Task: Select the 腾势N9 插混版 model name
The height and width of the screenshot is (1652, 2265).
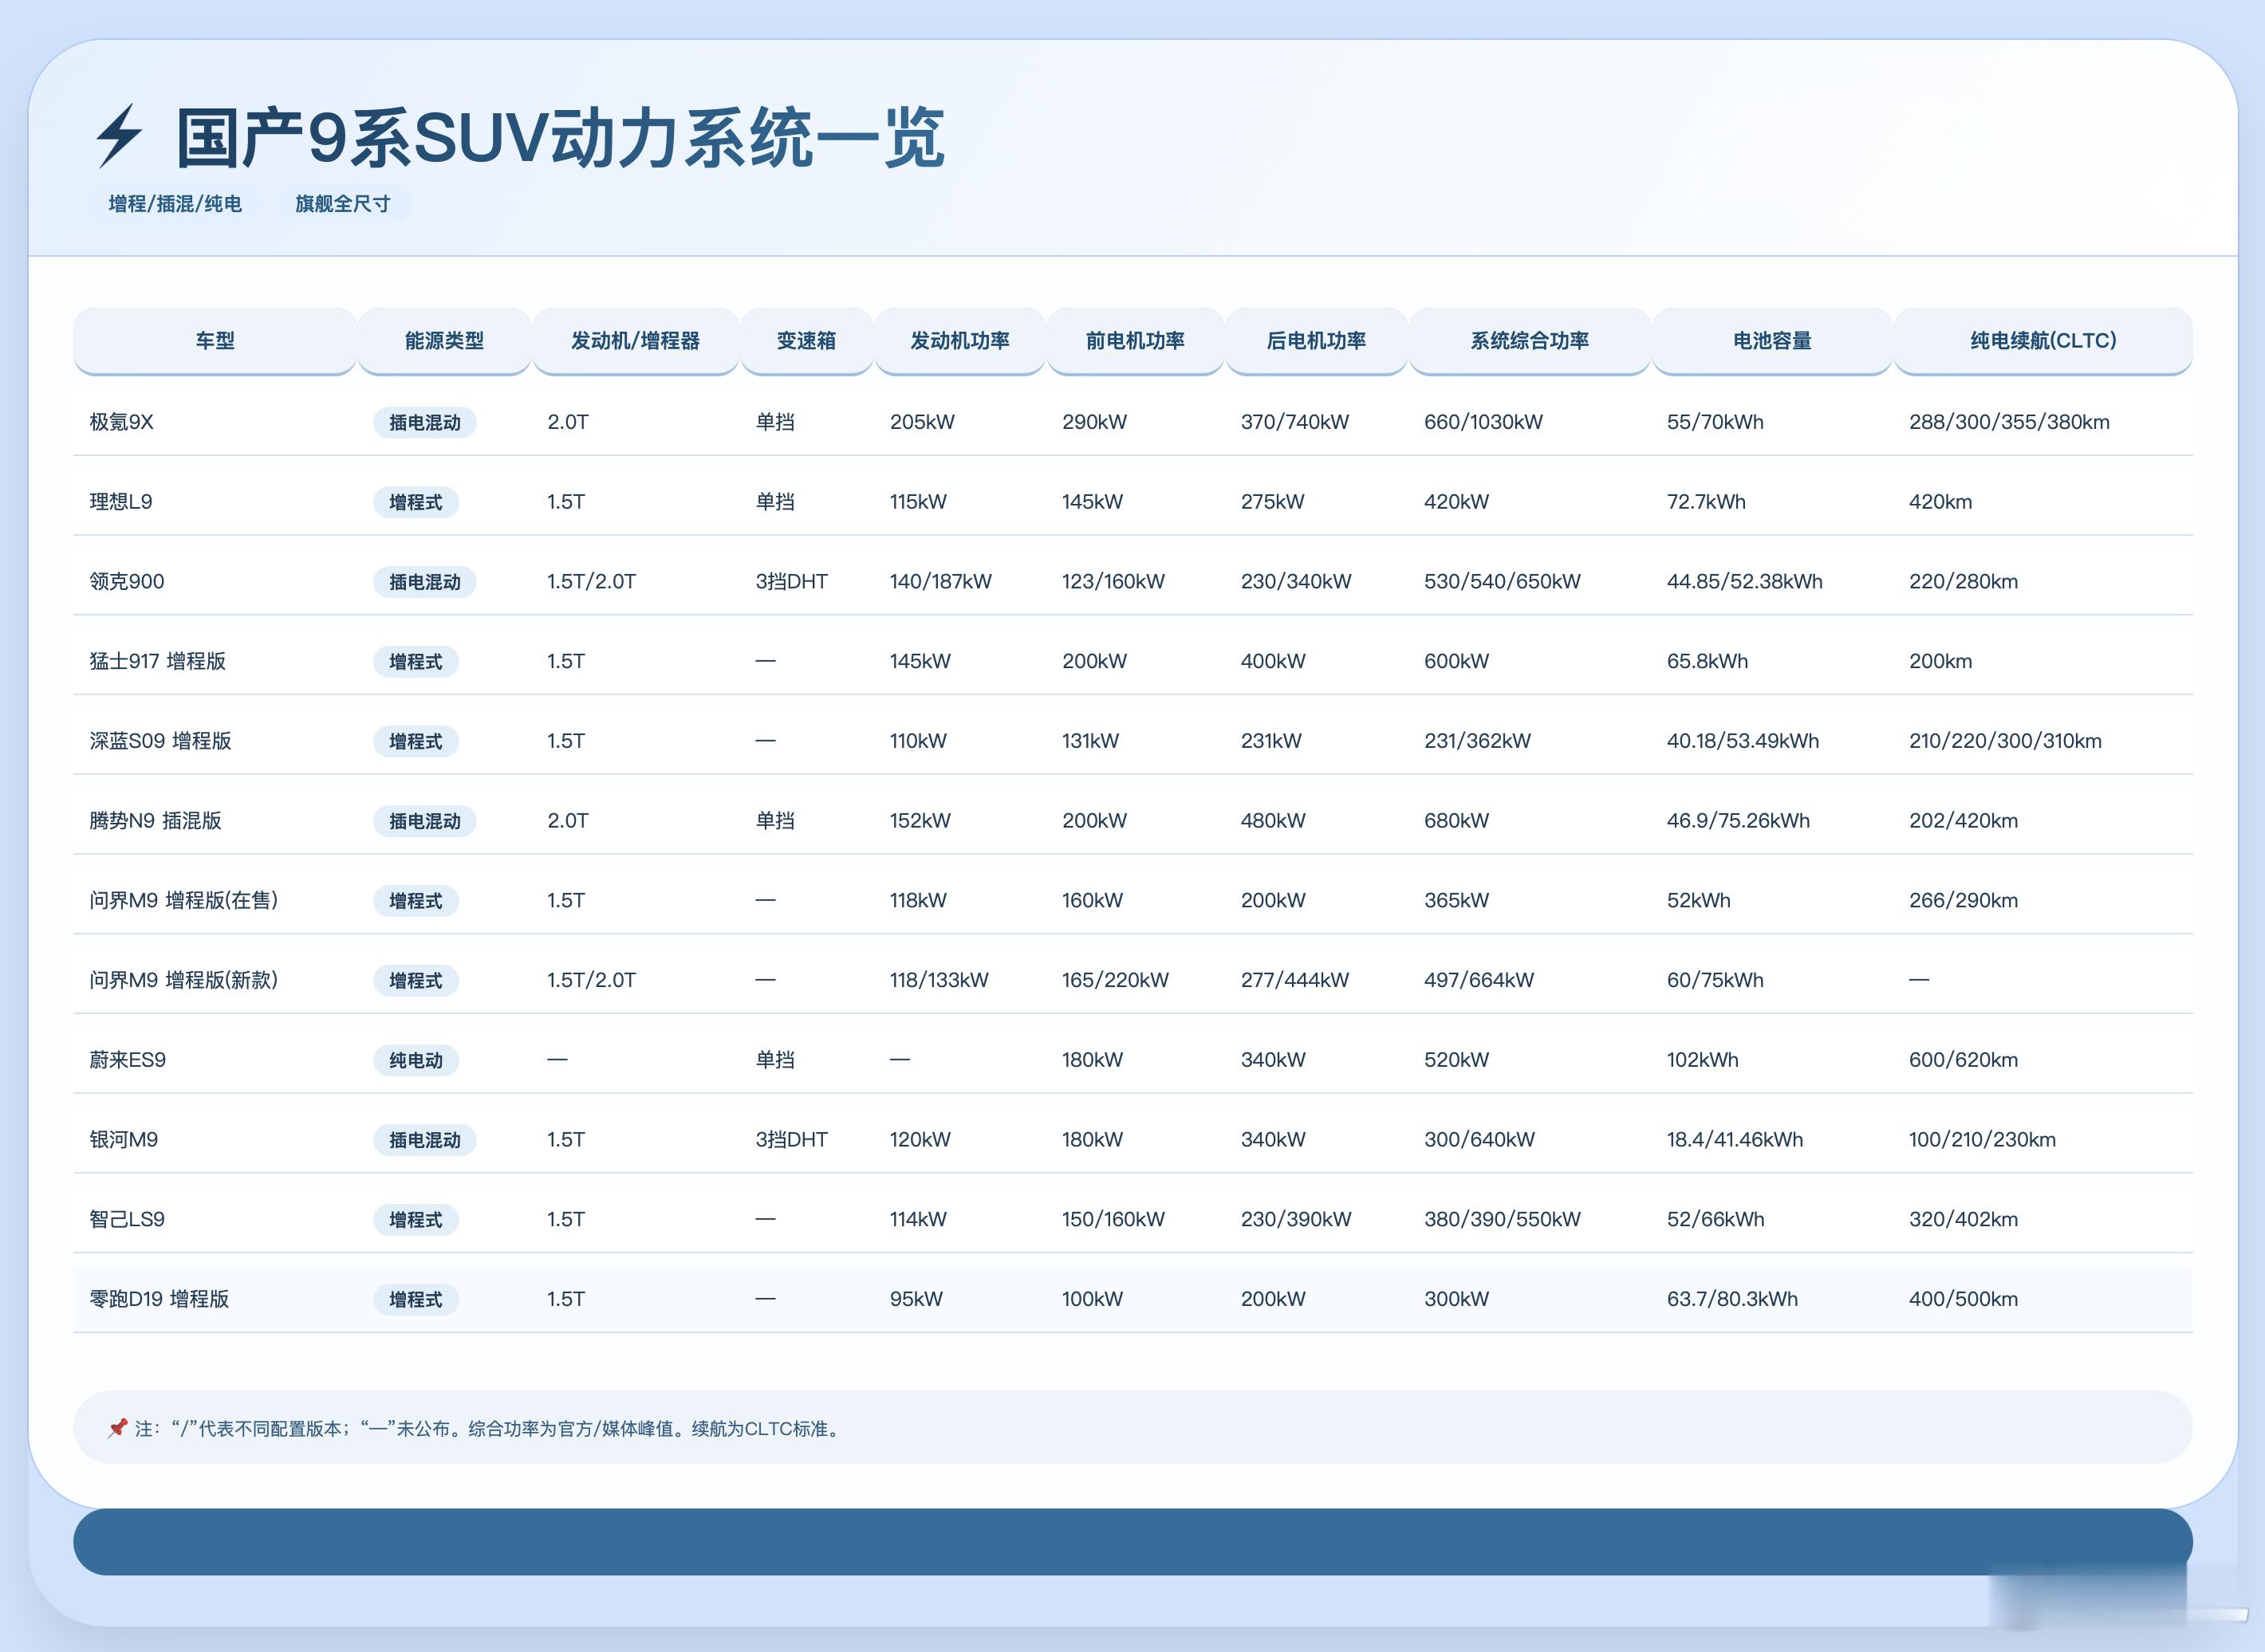Action: [155, 821]
